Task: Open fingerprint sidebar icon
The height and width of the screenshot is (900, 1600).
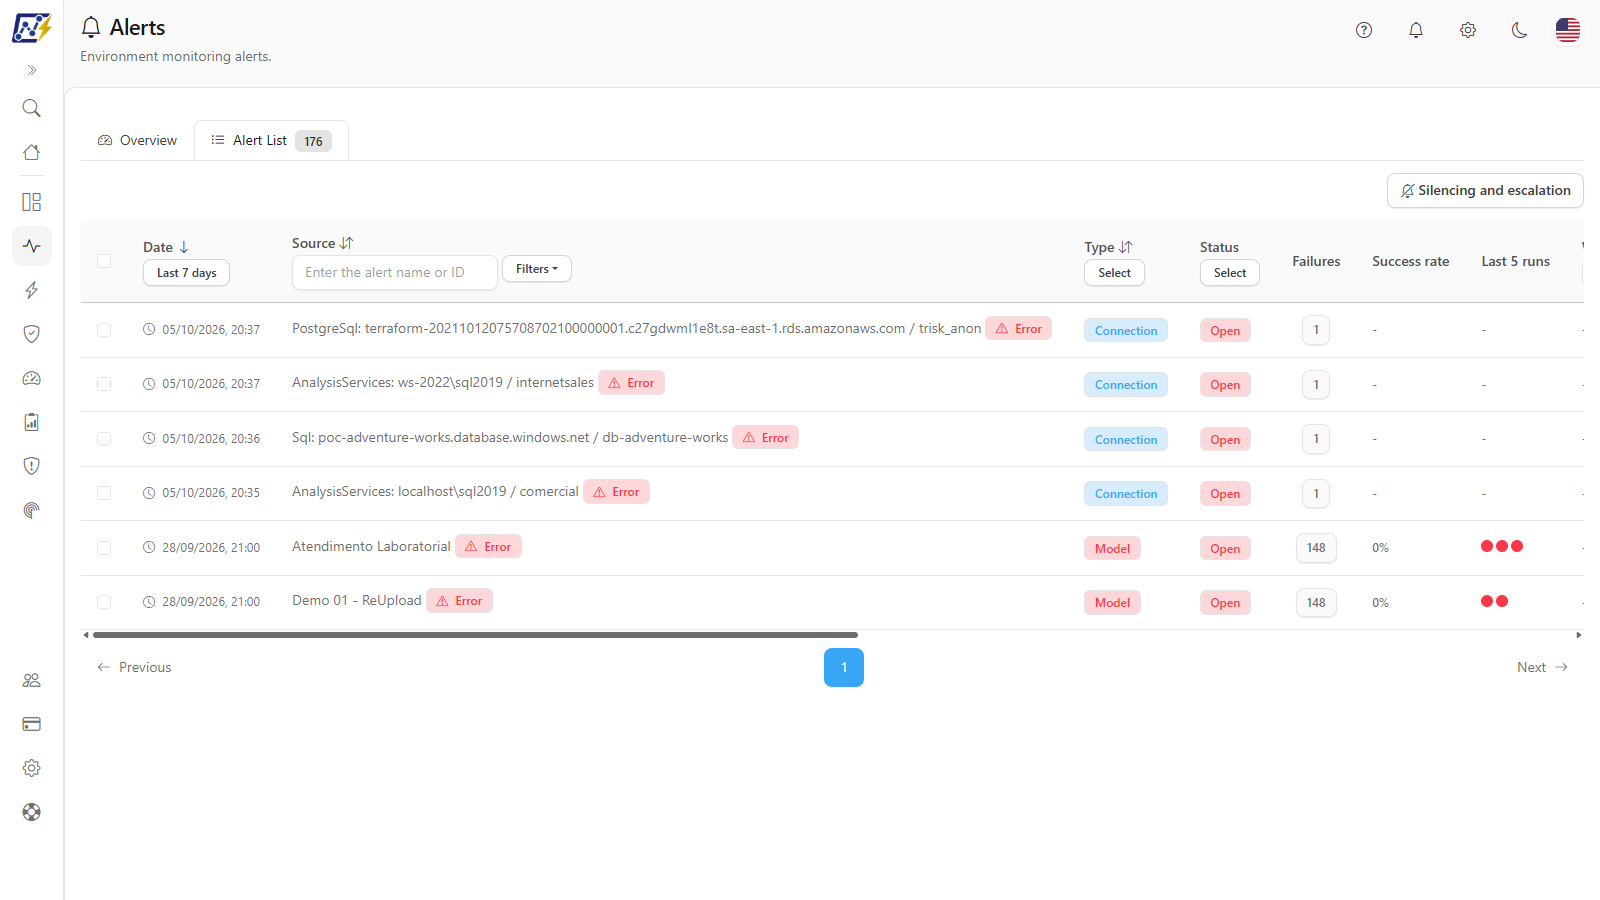Action: 32,510
